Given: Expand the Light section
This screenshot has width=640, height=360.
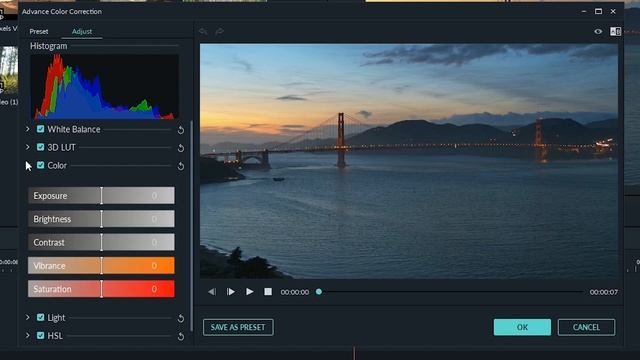Looking at the screenshot, I should (x=28, y=317).
